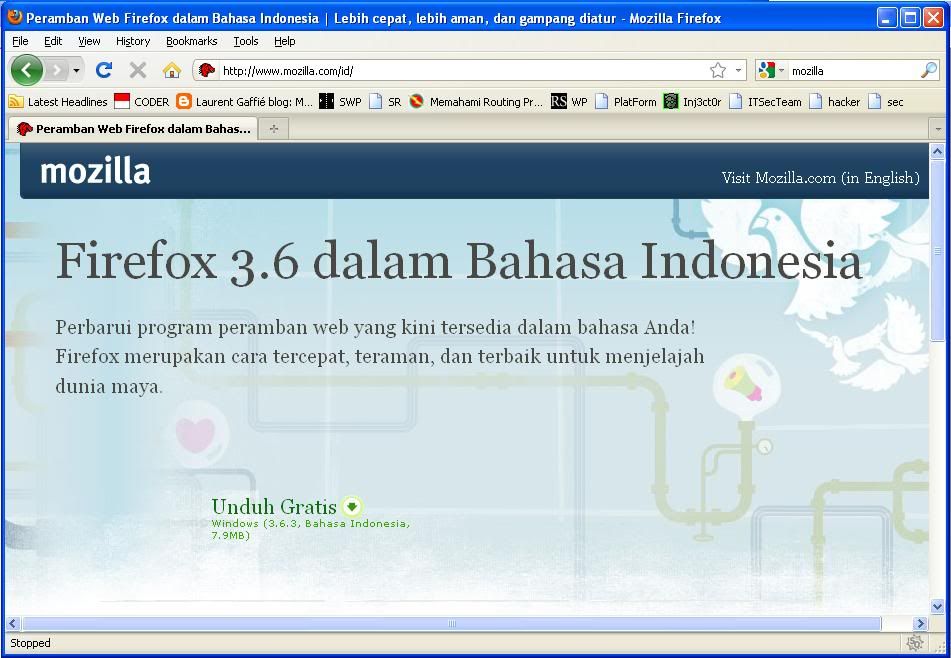Open the Tools menu
This screenshot has height=658, width=951.
pos(246,41)
